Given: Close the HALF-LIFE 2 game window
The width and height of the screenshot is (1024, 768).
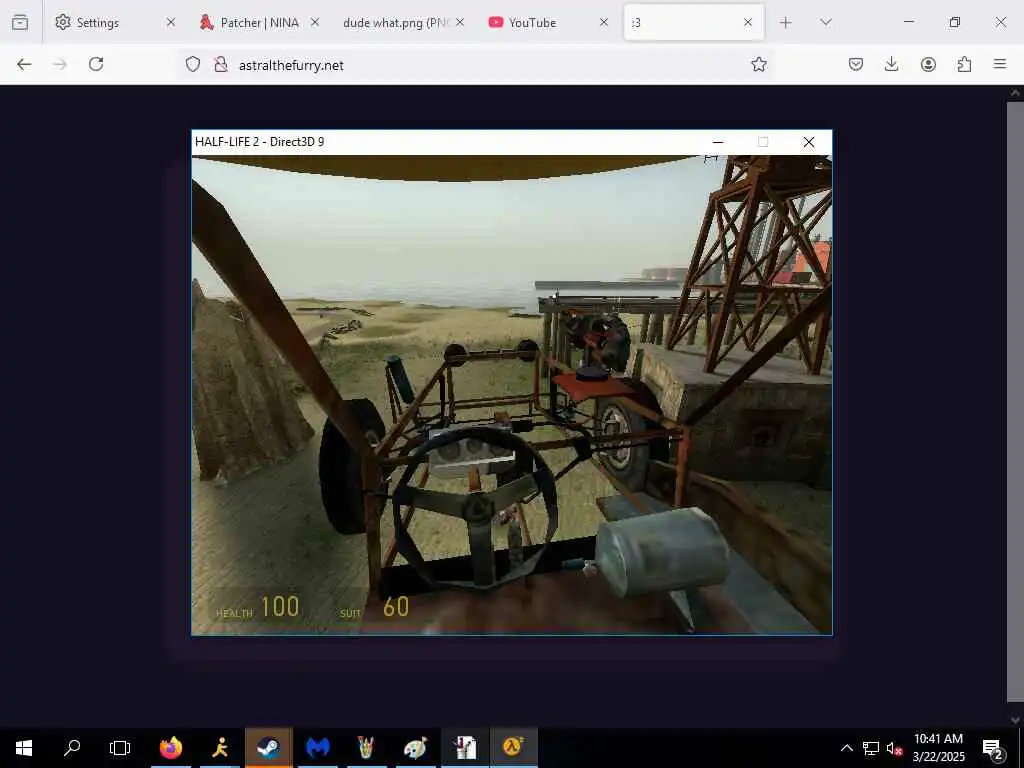Looking at the screenshot, I should coord(808,142).
